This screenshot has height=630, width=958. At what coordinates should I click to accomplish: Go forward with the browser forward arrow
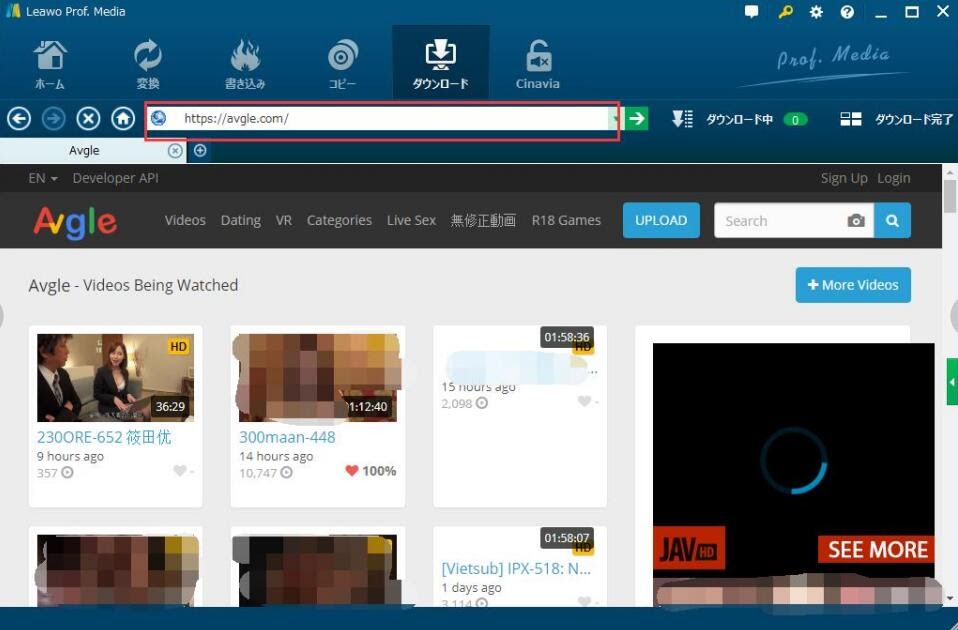[x=54, y=119]
